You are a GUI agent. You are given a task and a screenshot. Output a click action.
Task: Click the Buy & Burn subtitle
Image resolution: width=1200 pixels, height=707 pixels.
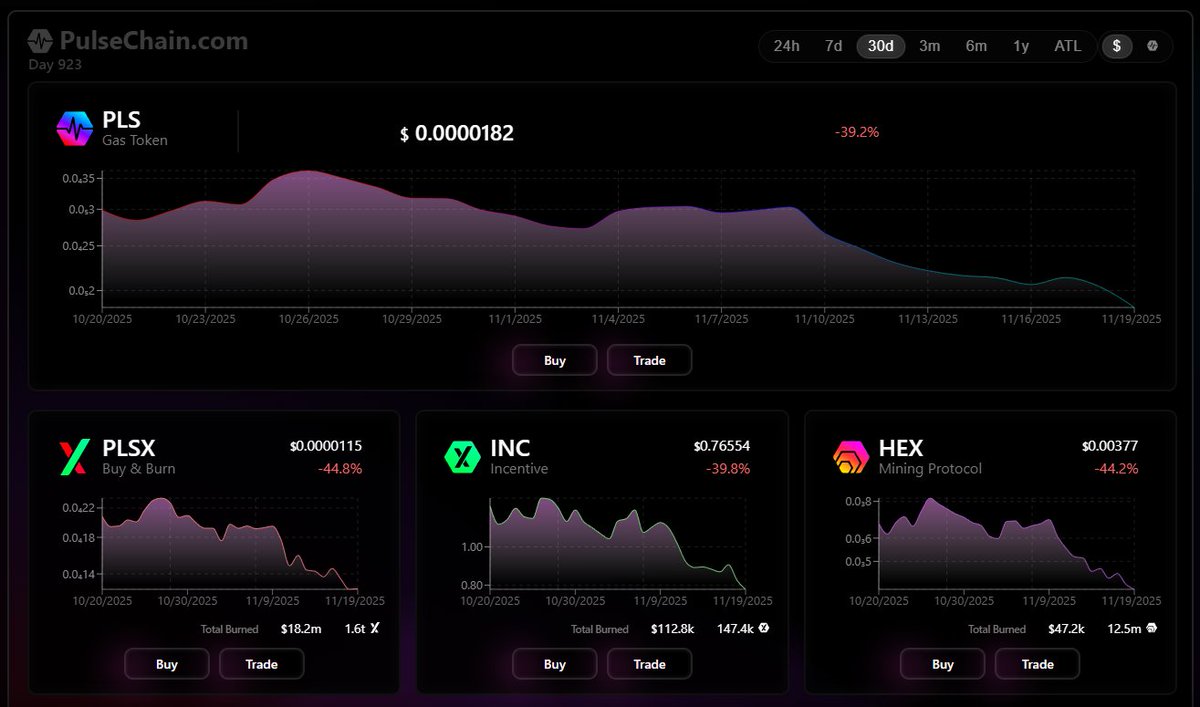tap(139, 469)
